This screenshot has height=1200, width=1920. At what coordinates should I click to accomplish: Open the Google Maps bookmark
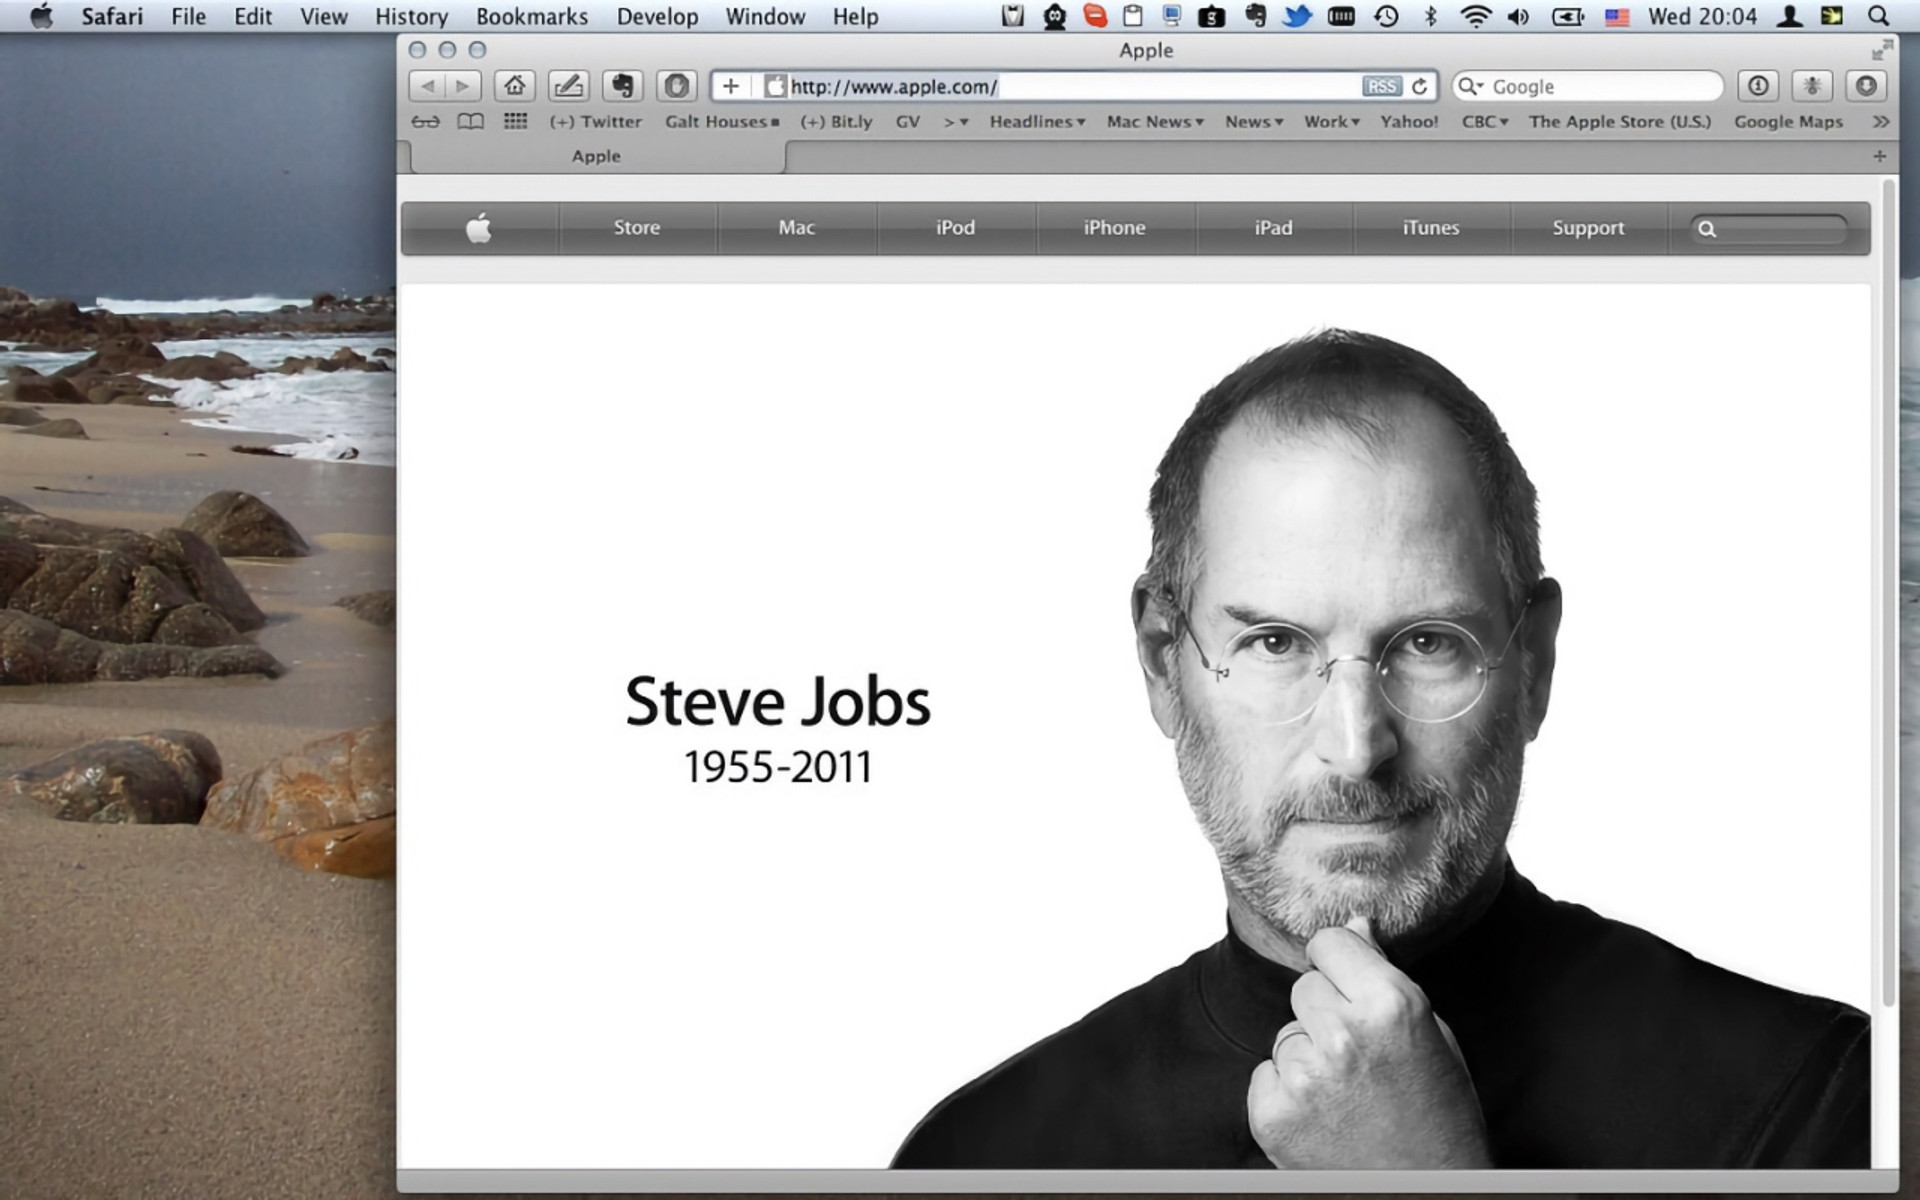(1788, 122)
